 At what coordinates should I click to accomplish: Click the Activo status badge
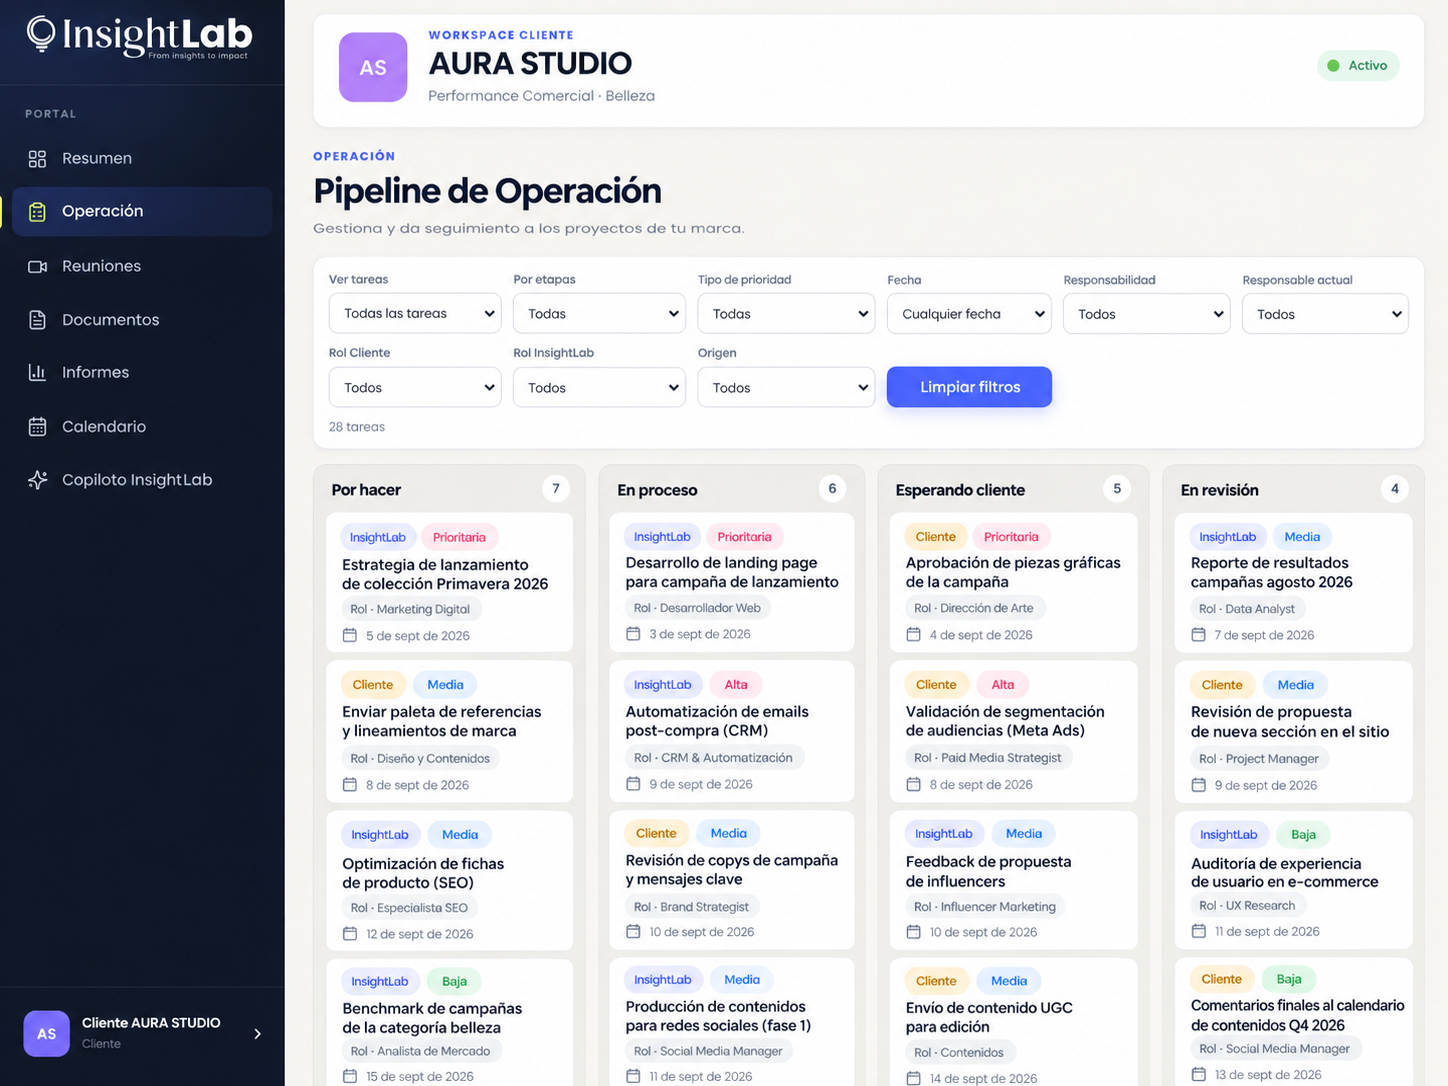click(1358, 66)
